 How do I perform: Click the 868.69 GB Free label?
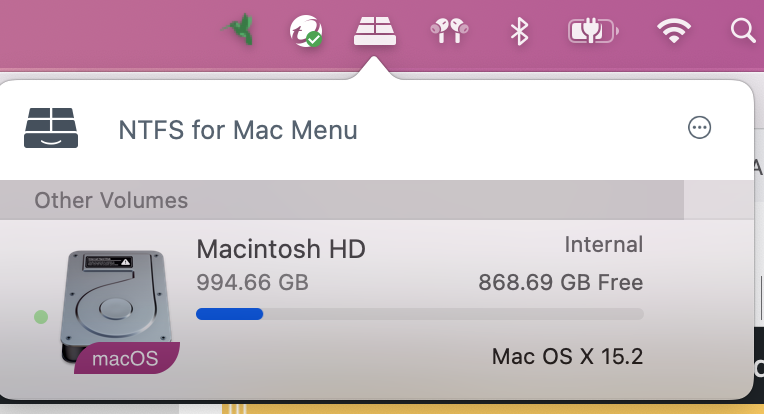pos(560,282)
